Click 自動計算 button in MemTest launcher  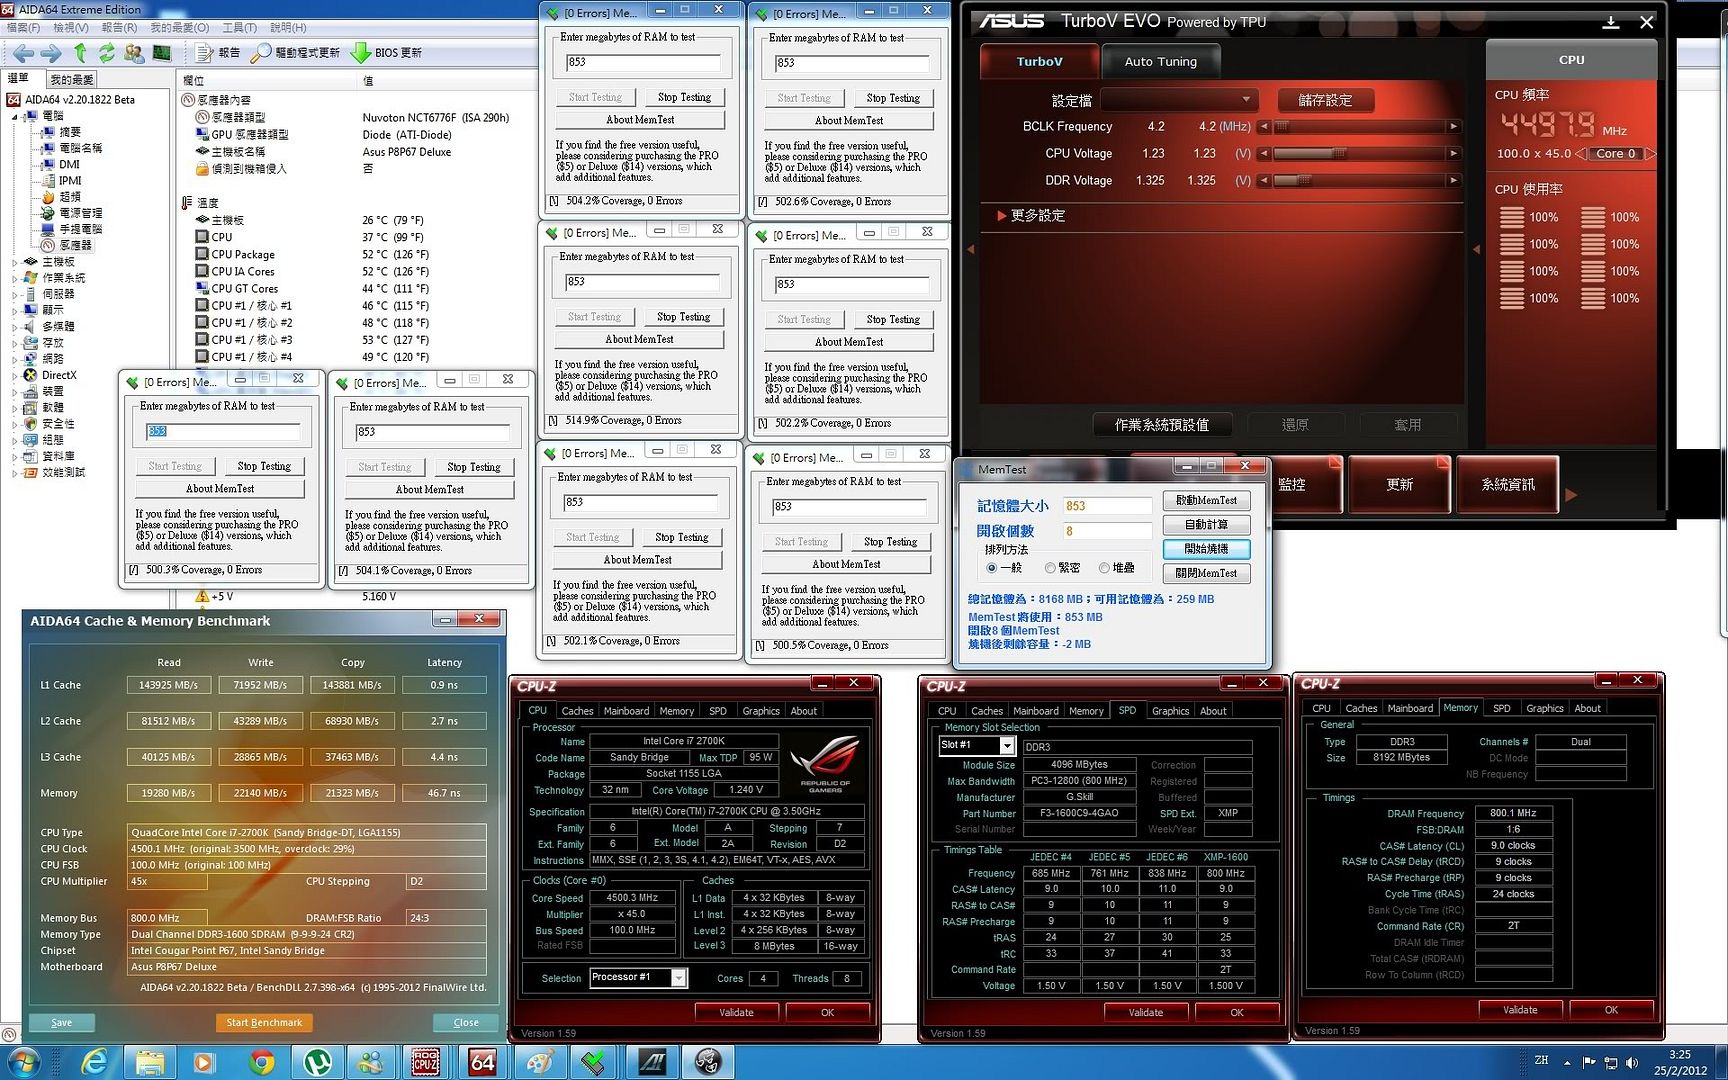point(1206,524)
